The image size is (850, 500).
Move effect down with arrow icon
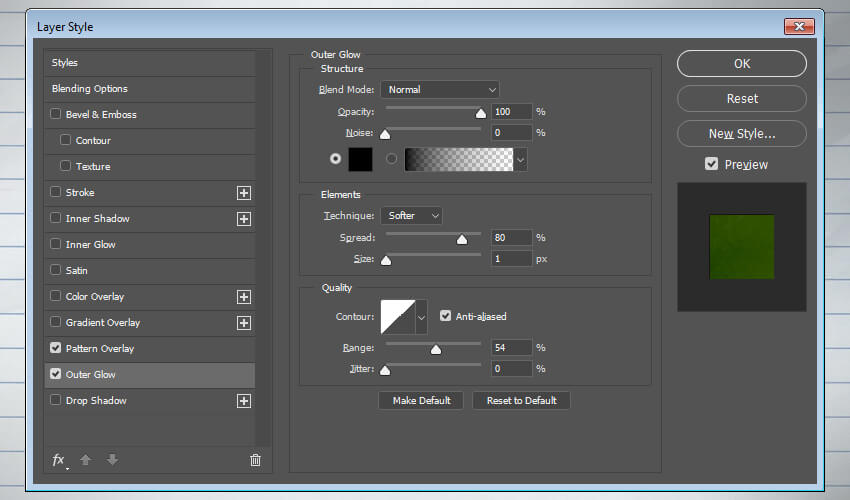(112, 460)
